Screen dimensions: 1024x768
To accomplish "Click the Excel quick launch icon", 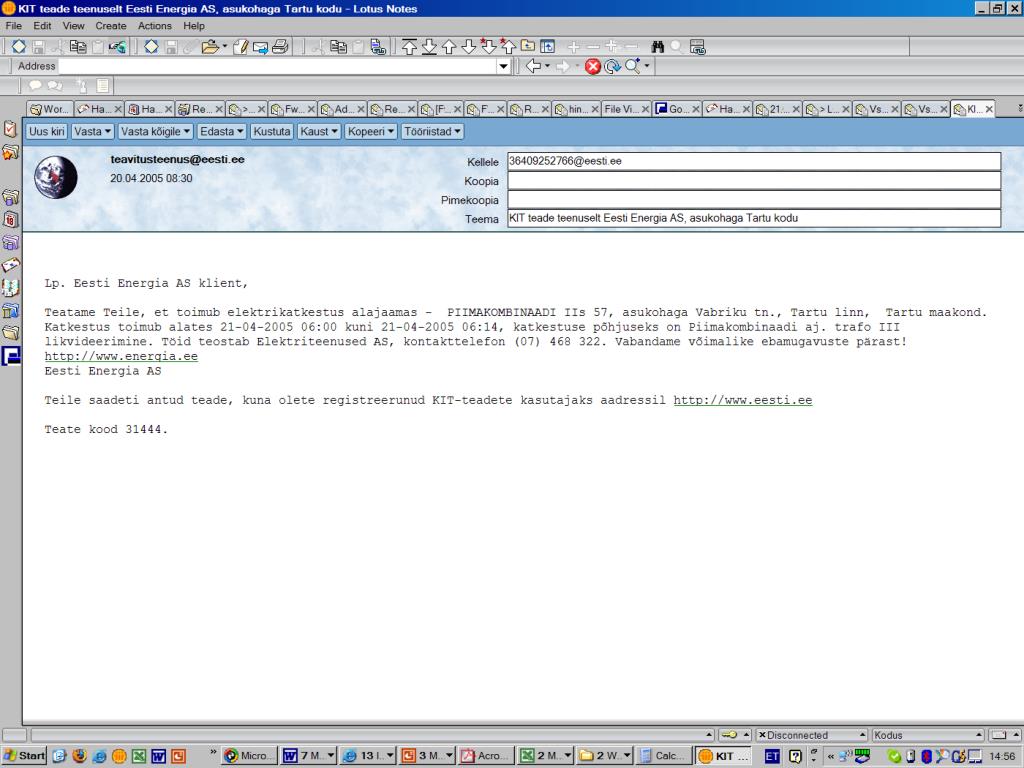I will (x=139, y=756).
